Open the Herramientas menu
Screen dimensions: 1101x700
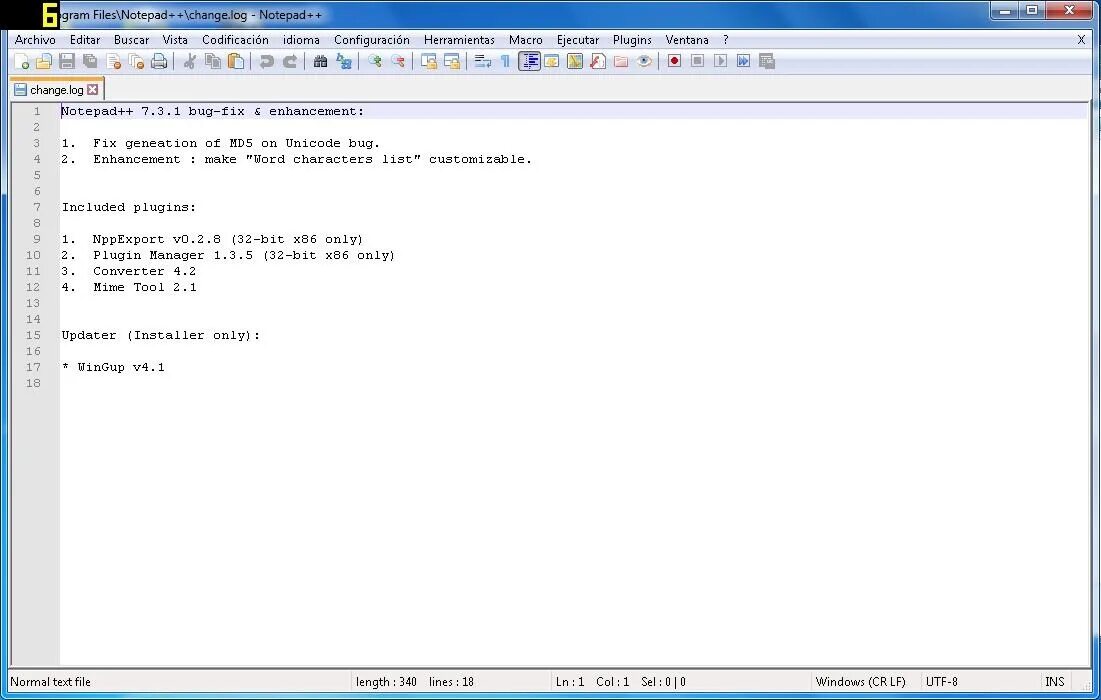(459, 40)
